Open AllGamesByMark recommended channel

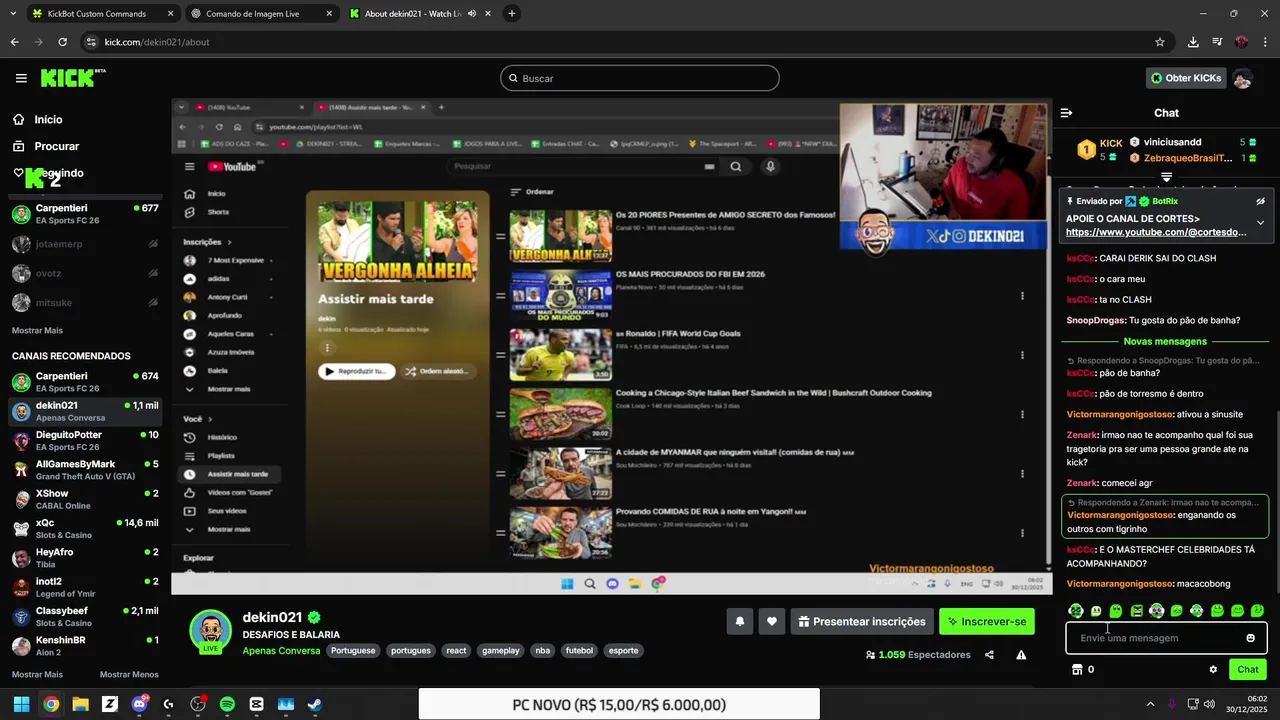pyautogui.click(x=85, y=469)
